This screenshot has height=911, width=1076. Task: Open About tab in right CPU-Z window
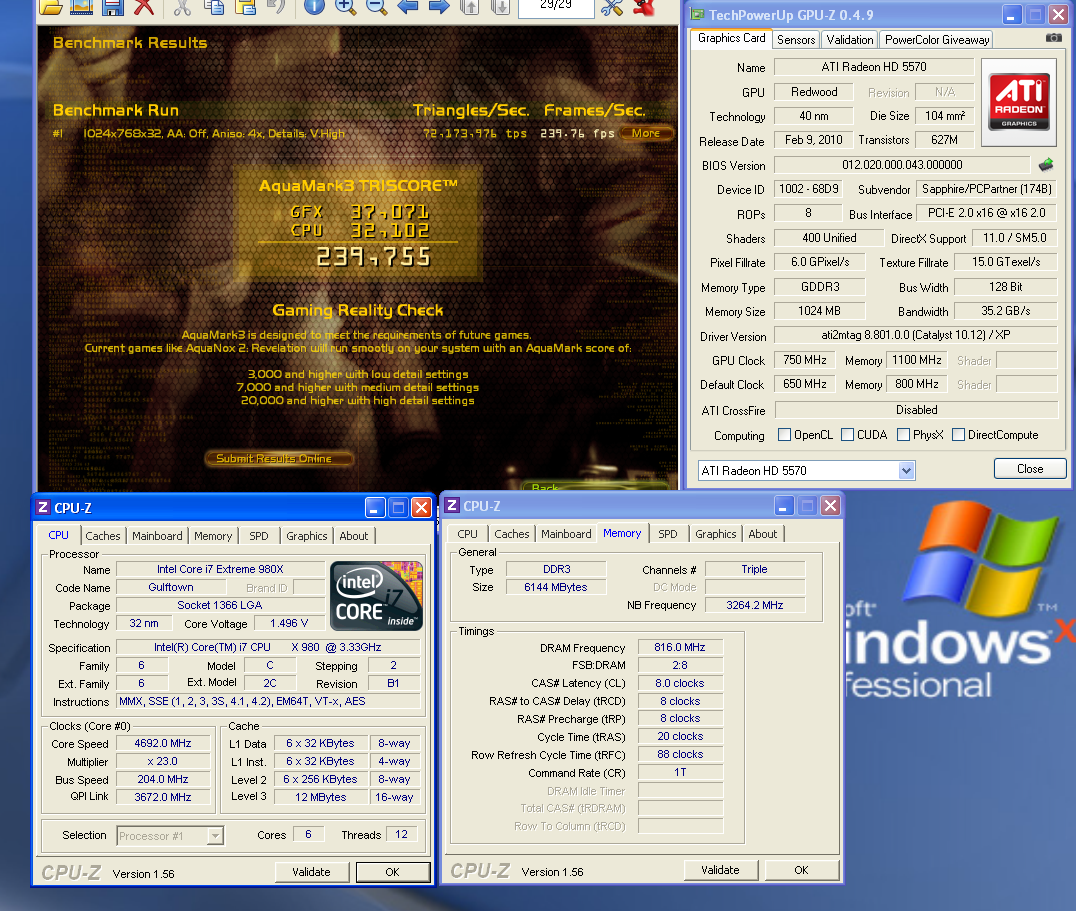762,534
